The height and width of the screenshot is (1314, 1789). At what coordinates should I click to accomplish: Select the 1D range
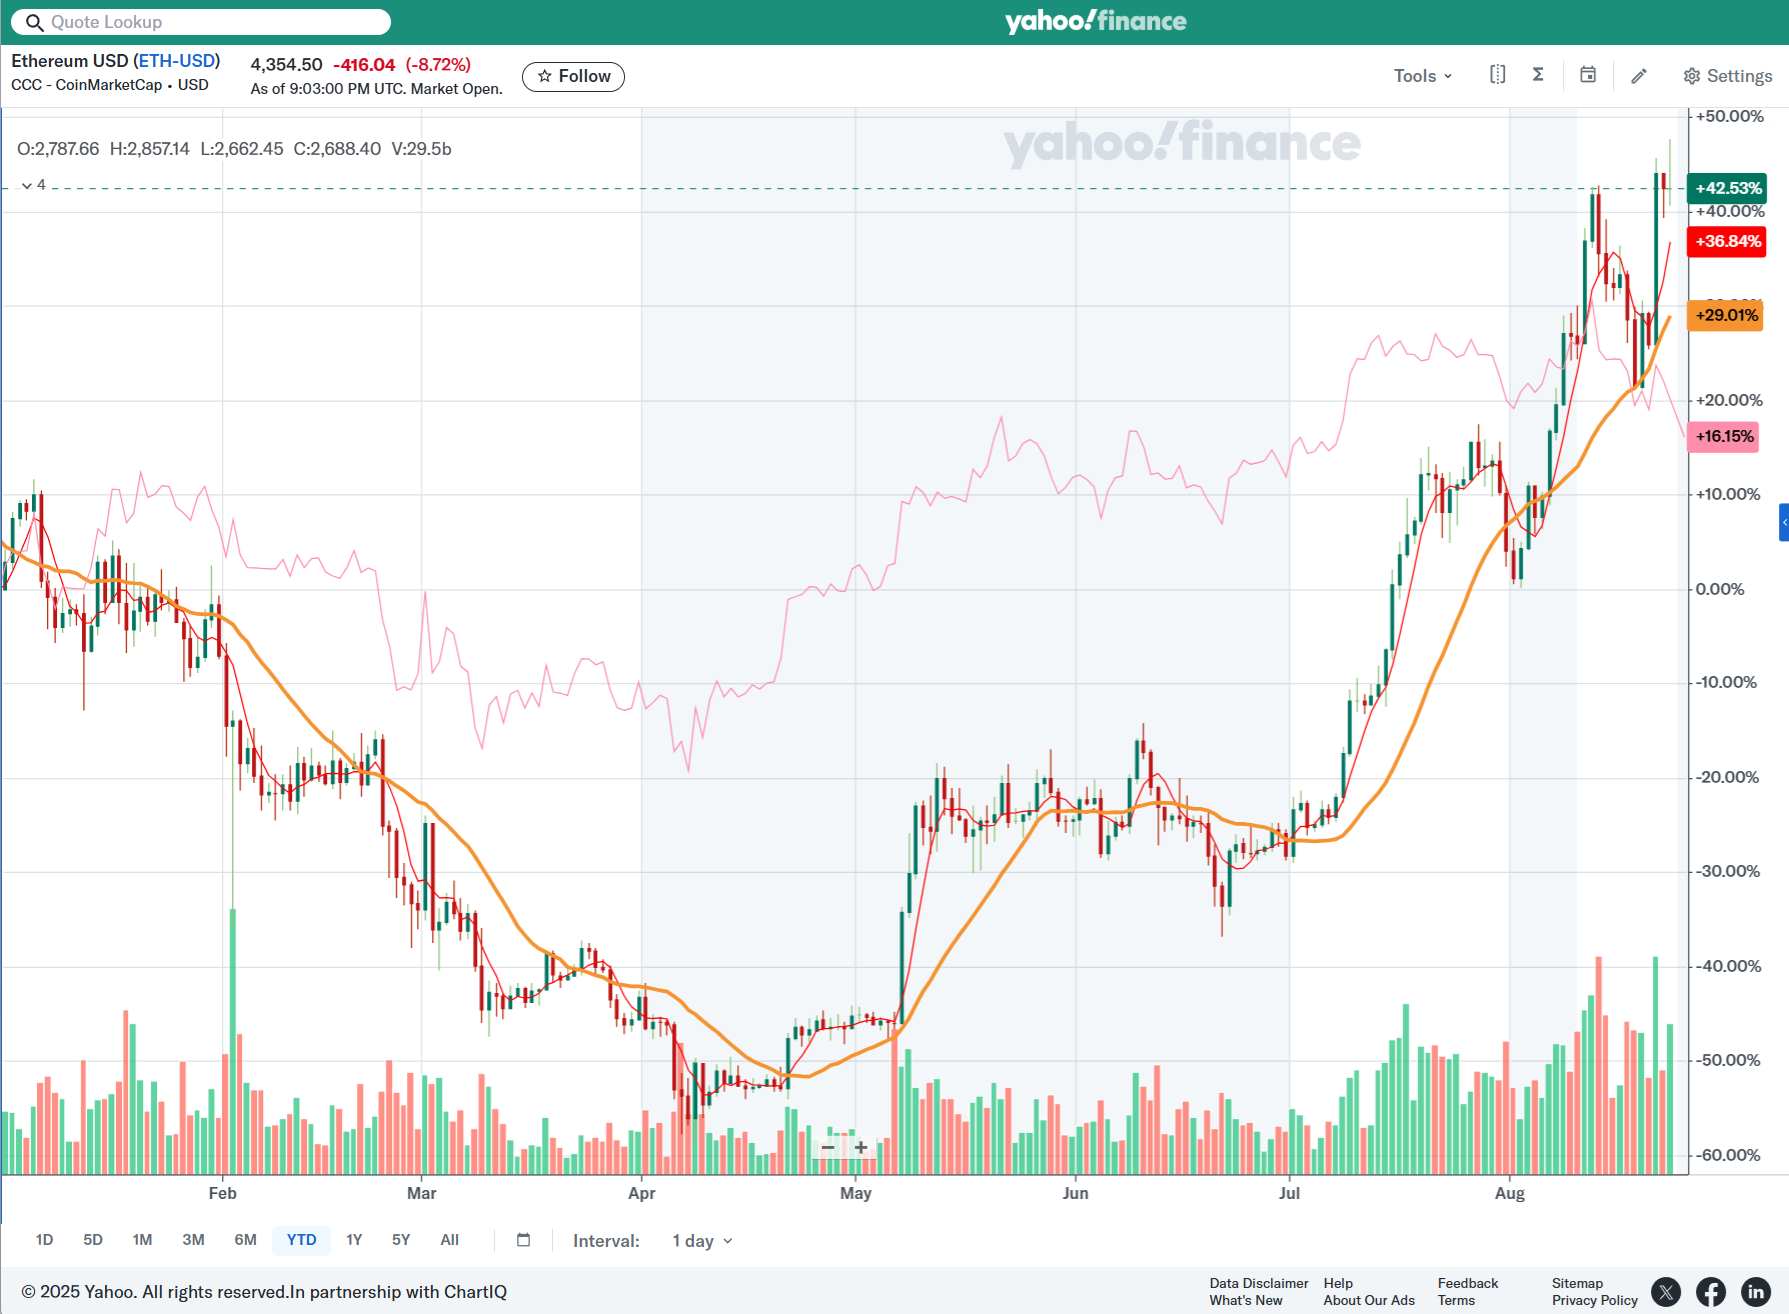point(44,1240)
